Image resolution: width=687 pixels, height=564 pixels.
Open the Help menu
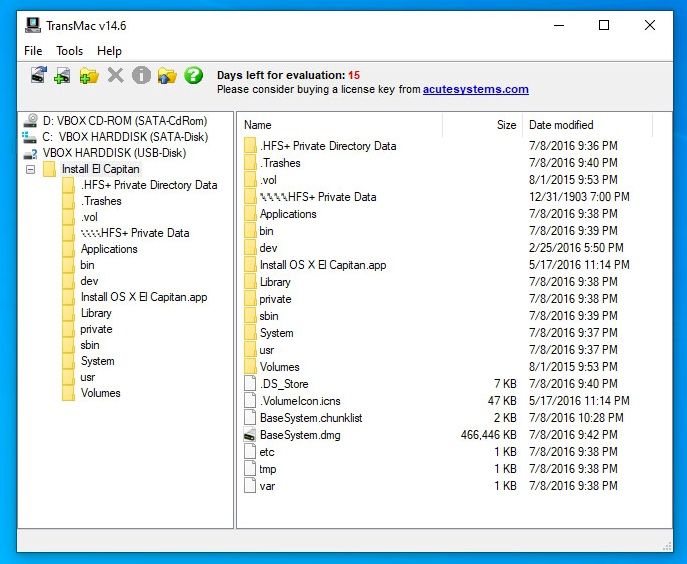tap(109, 51)
